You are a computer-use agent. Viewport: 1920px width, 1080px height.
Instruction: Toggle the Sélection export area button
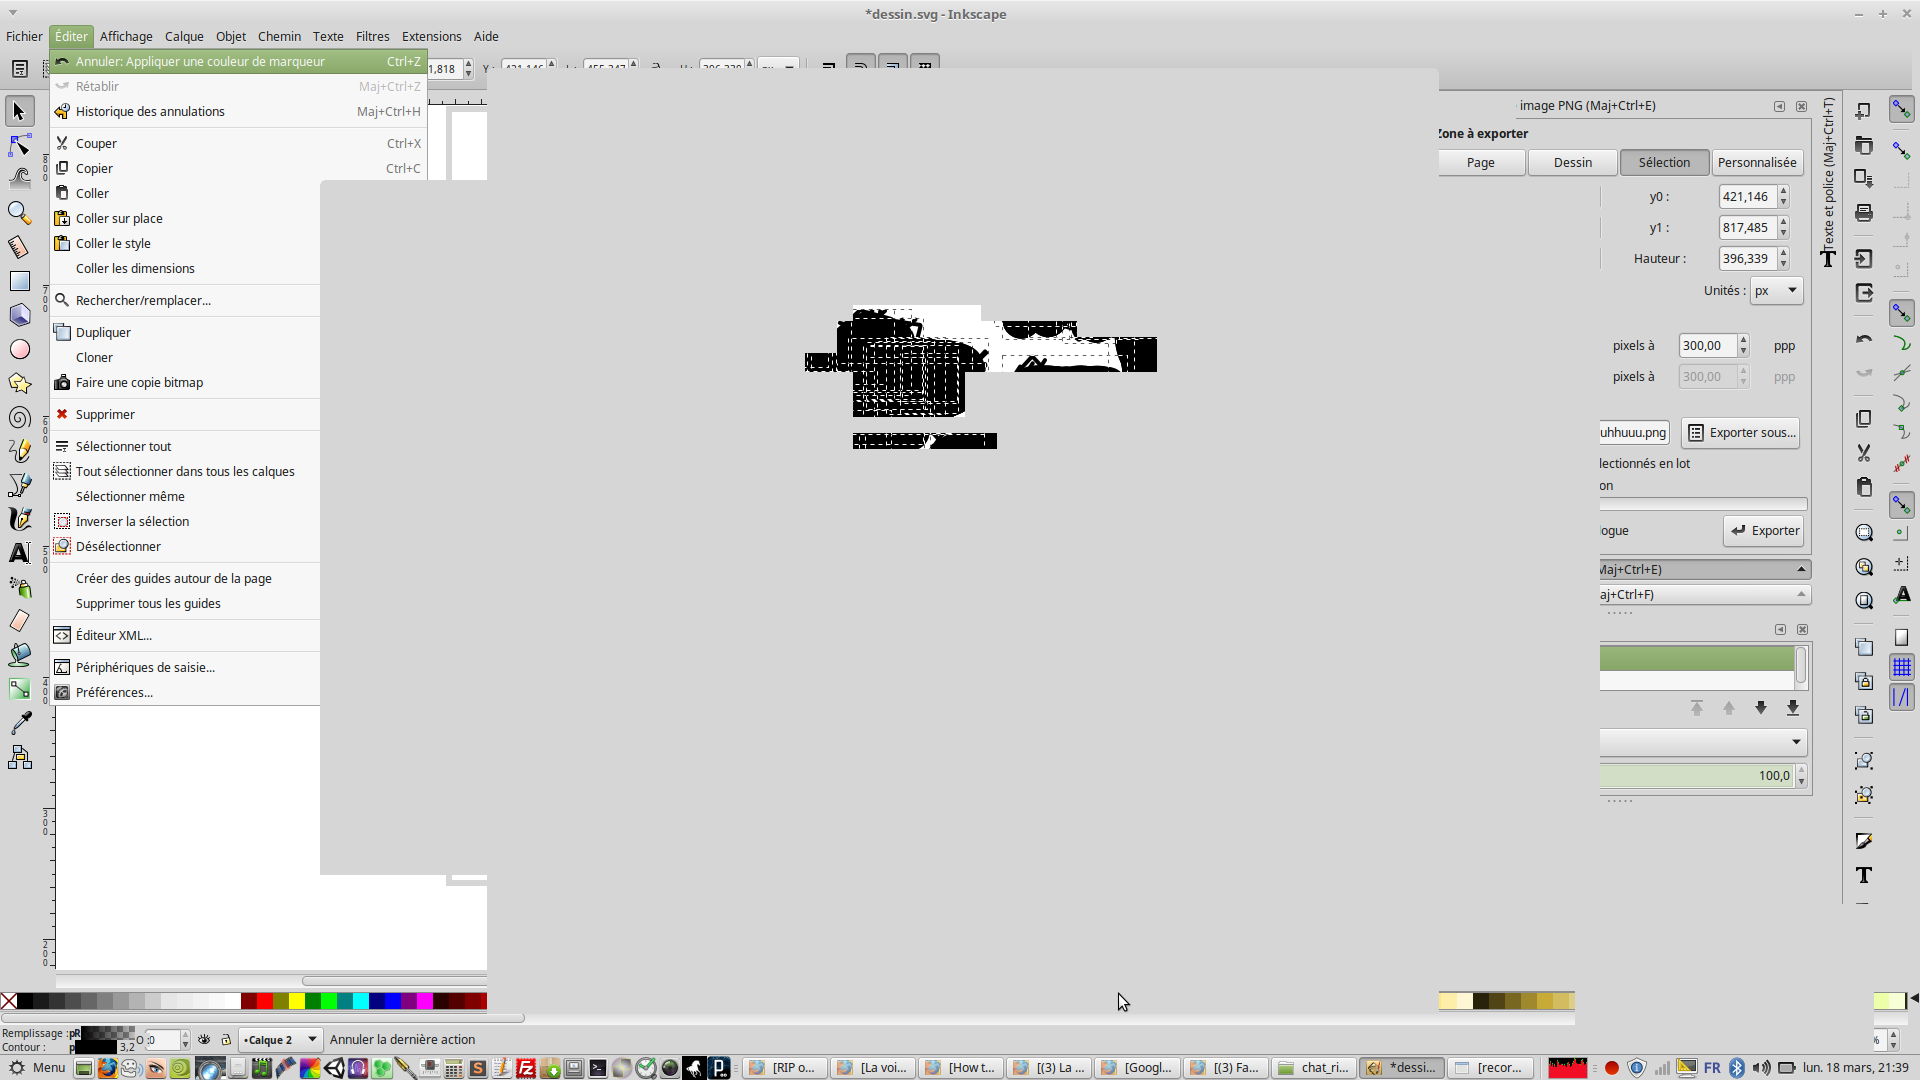[1664, 163]
